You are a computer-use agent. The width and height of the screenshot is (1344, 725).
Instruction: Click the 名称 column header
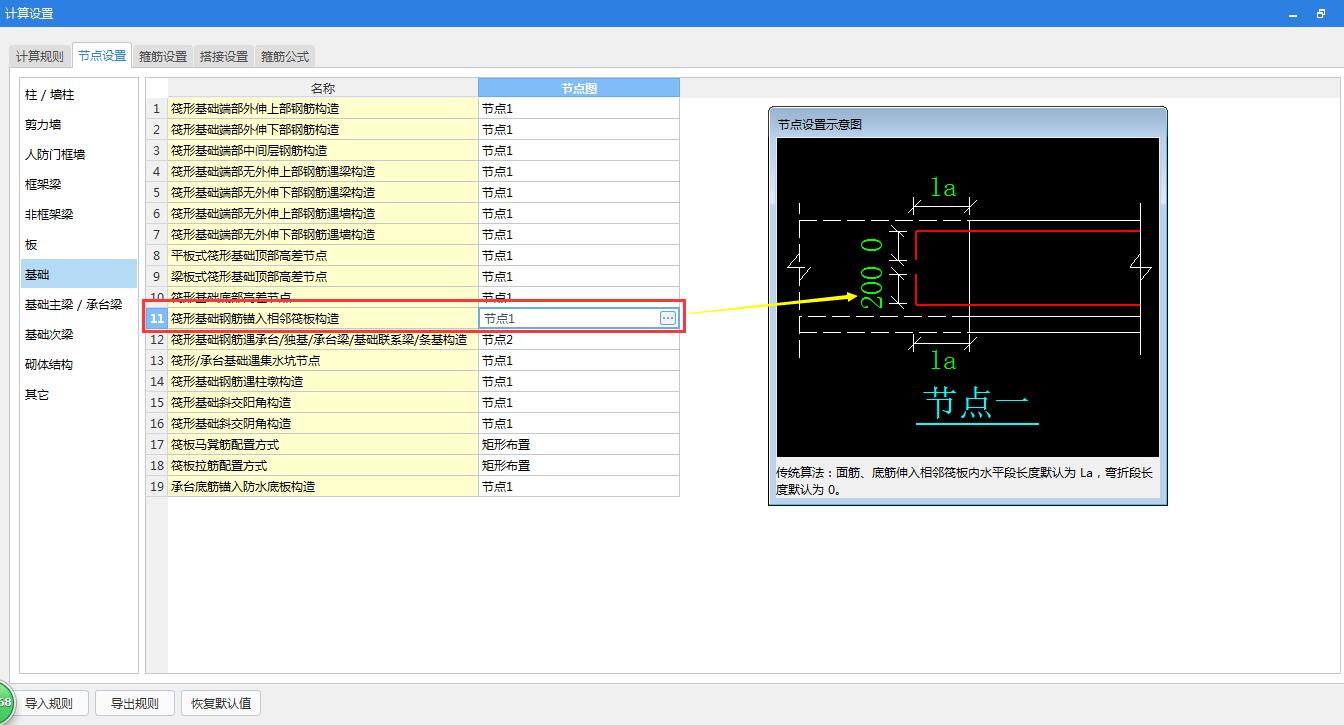click(322, 88)
